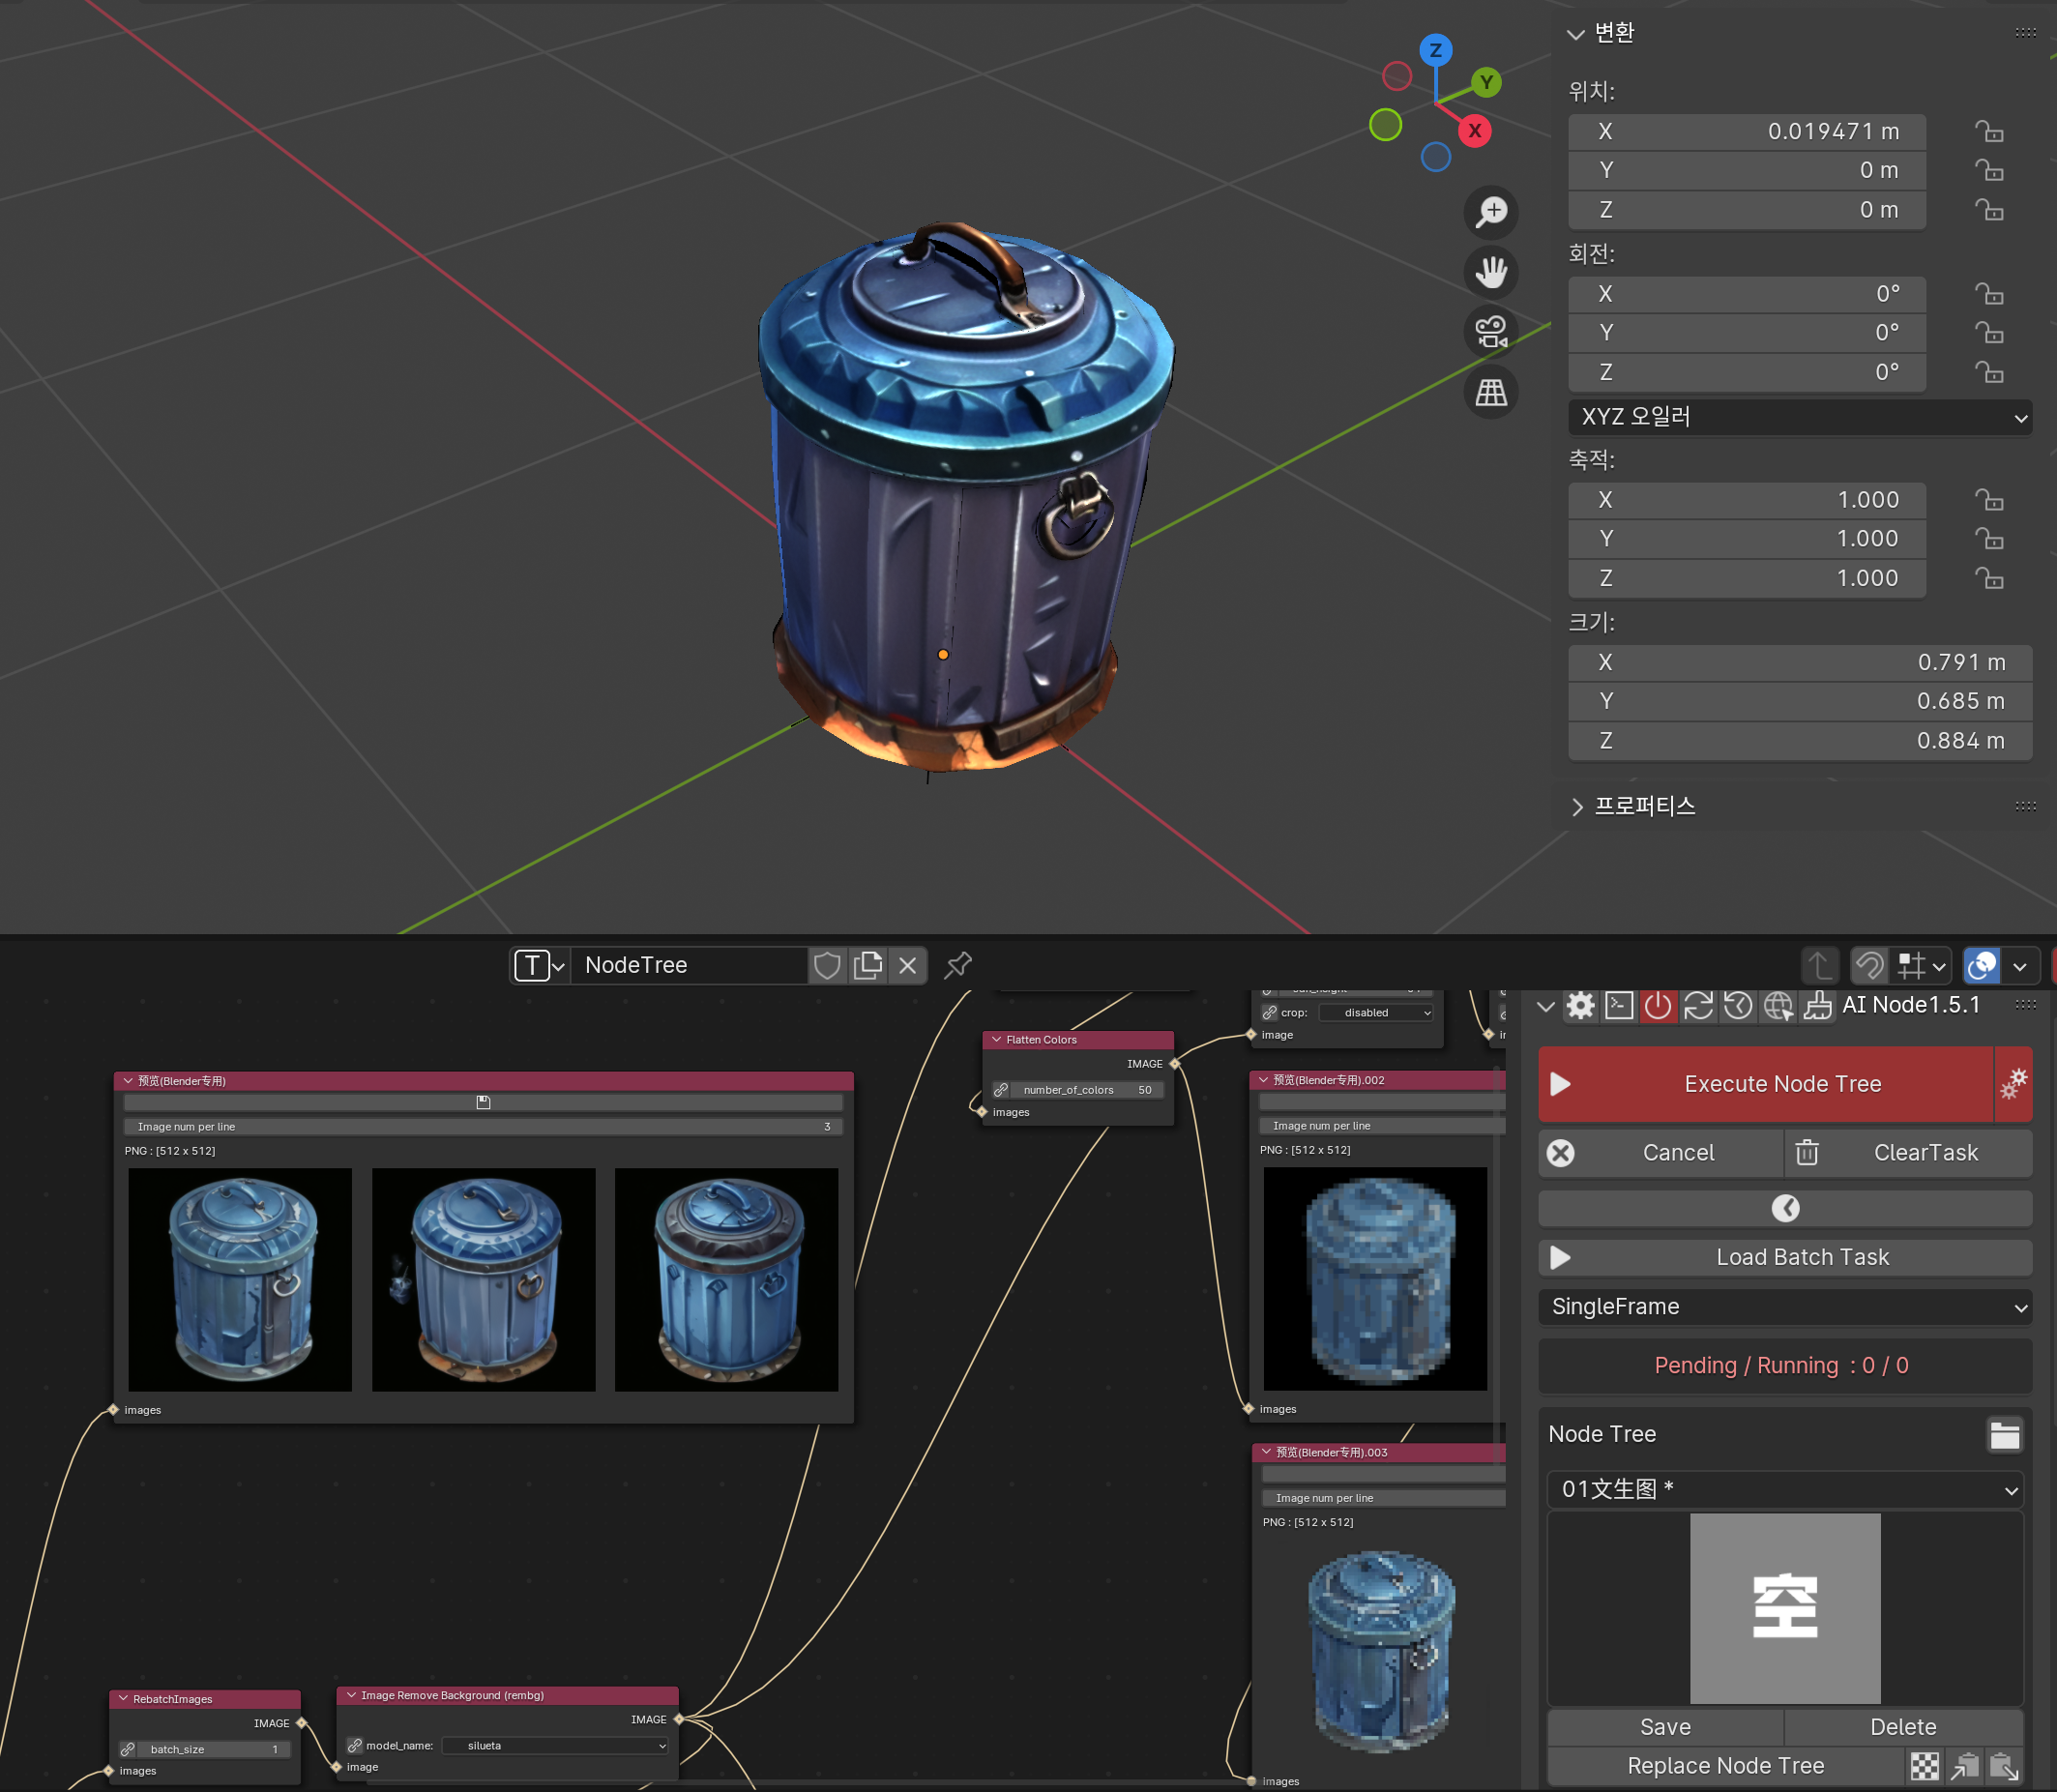Viewport: 2057px width, 1792px height.
Task: Toggle fake user shield for NodeTree
Action: [x=827, y=965]
